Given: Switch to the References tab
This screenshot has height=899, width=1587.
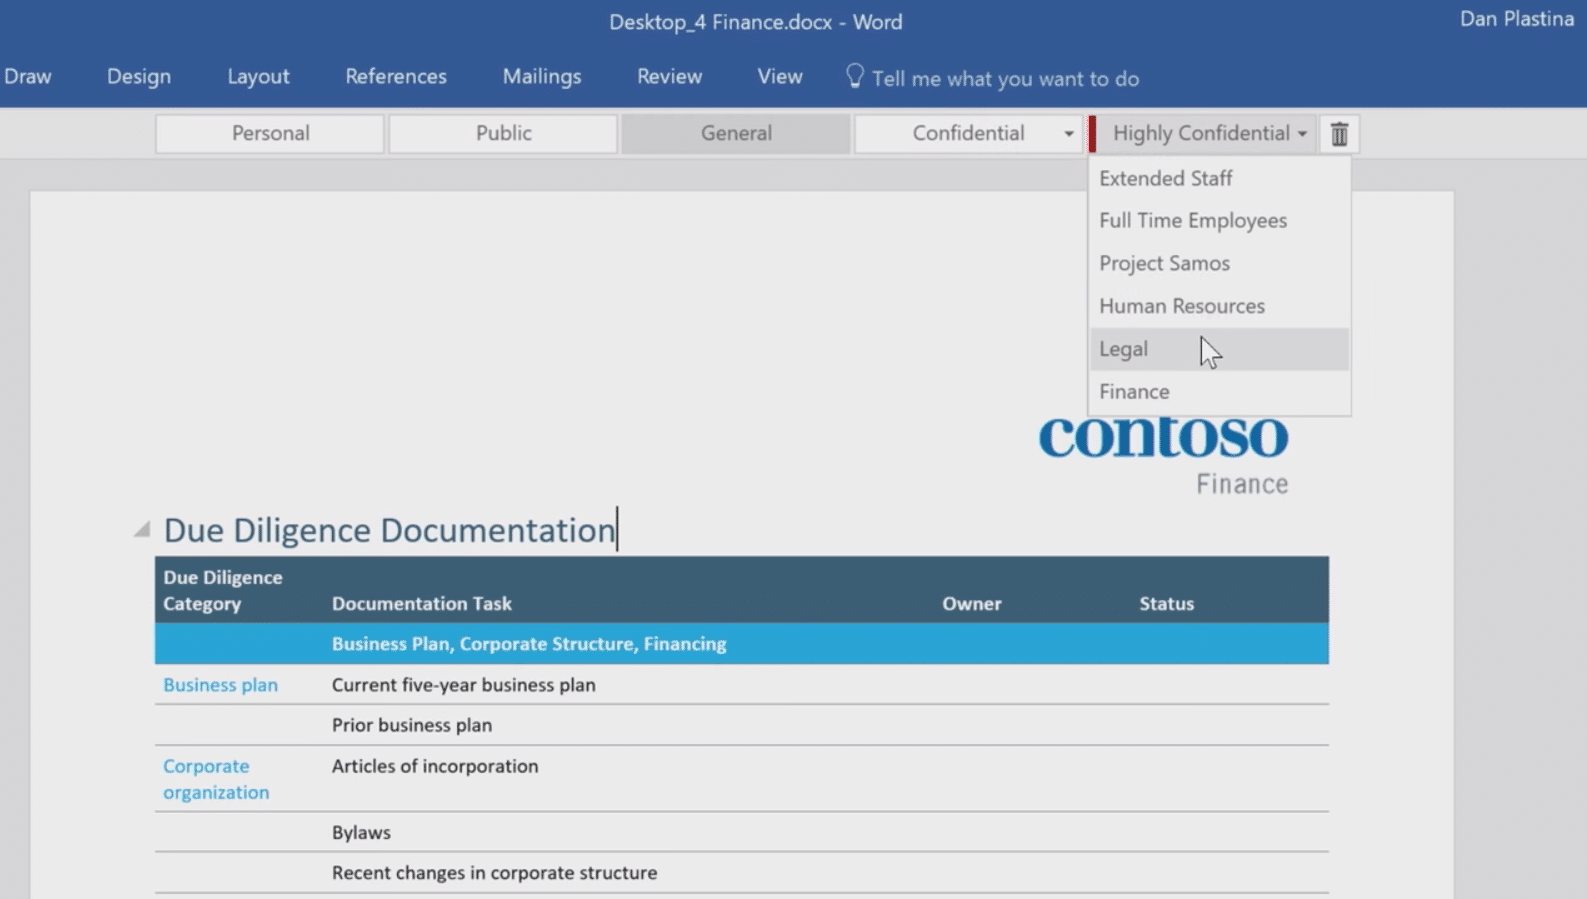Looking at the screenshot, I should (396, 76).
